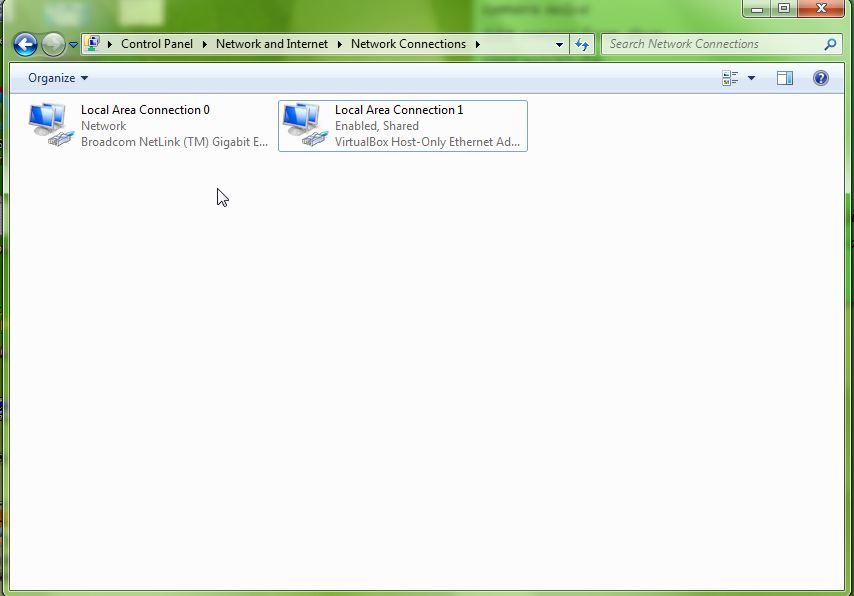This screenshot has height=596, width=854.
Task: Expand the Network Connections breadcrumb chevron
Action: (x=478, y=44)
